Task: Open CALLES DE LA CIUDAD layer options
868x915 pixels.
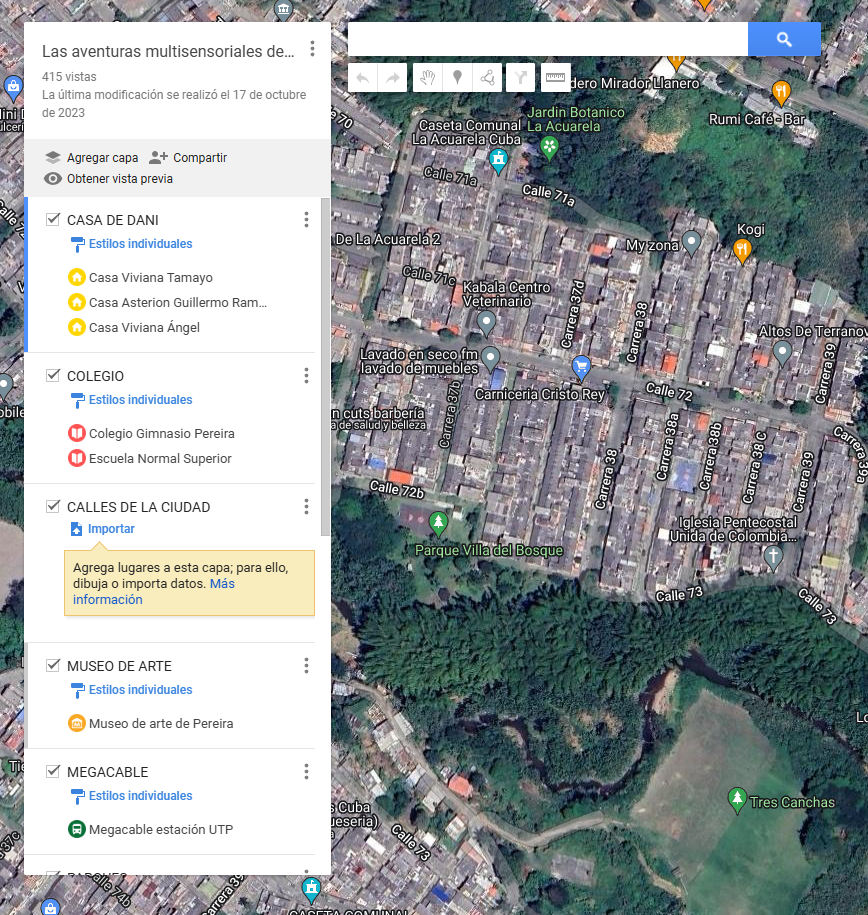Action: tap(306, 507)
